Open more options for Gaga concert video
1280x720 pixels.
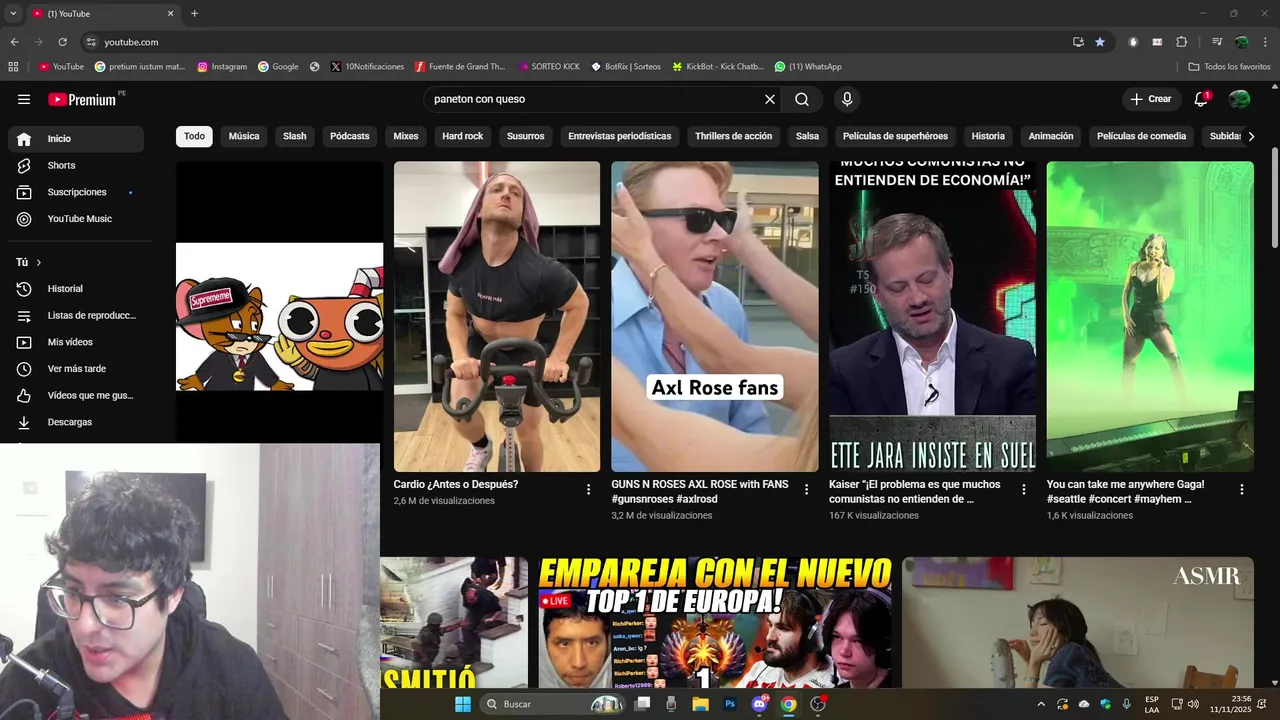coord(1241,489)
